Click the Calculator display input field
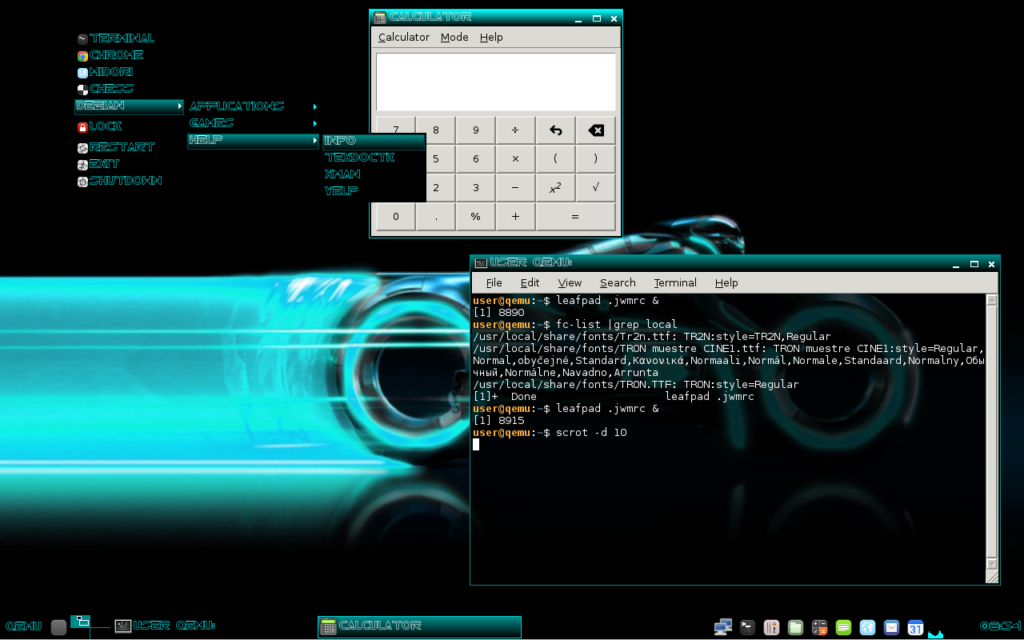 point(495,81)
